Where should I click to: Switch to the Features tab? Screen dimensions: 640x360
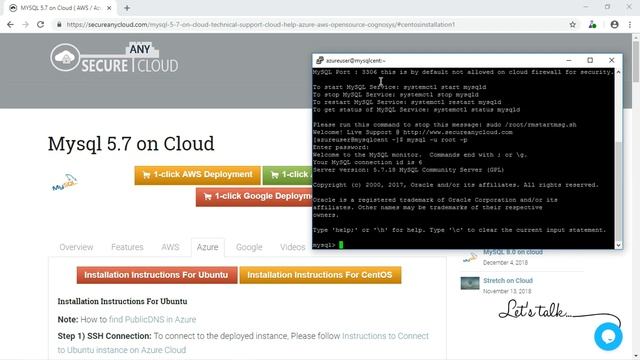[x=127, y=247]
